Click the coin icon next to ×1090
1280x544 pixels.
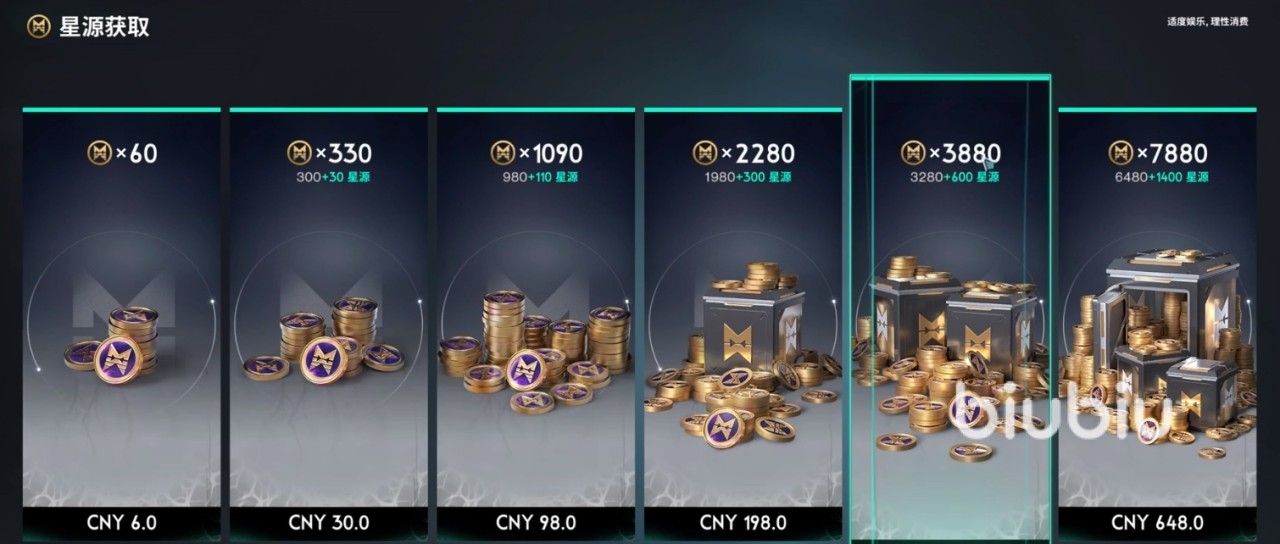pos(503,153)
